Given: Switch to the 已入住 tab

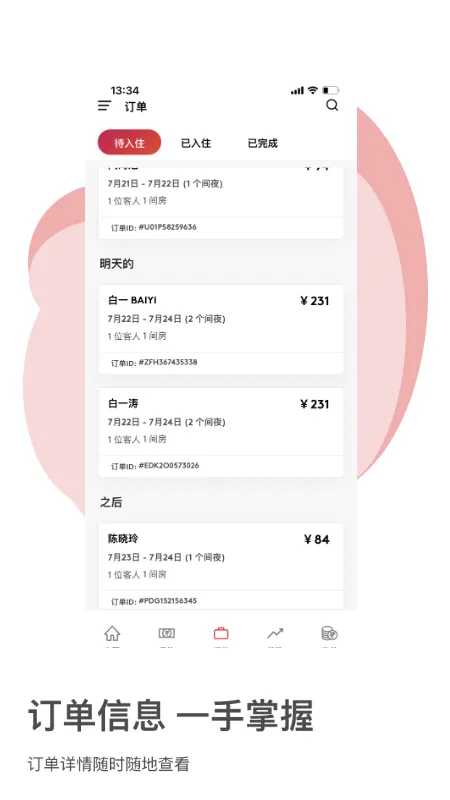Looking at the screenshot, I should [196, 143].
